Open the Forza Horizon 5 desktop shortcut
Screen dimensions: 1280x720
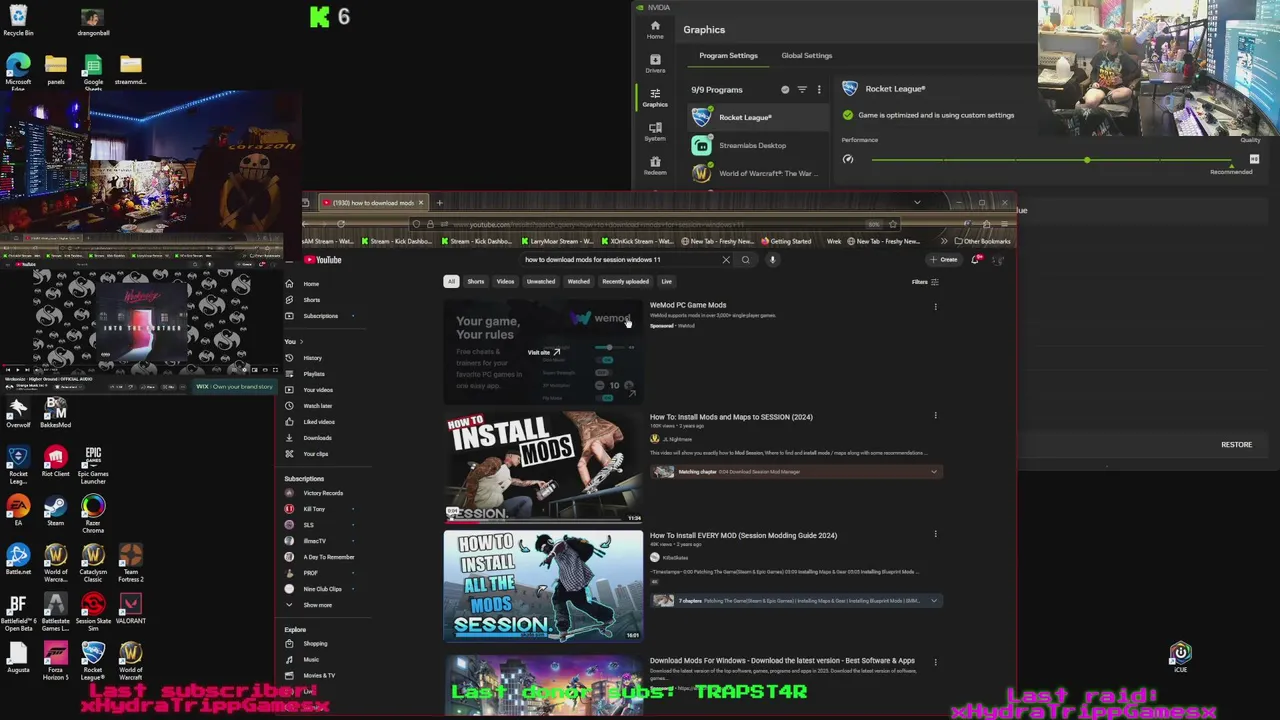55,661
